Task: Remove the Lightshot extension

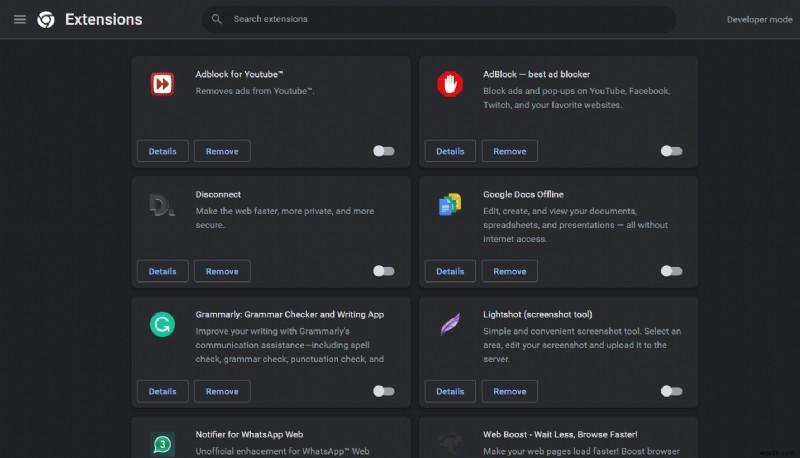Action: 510,391
